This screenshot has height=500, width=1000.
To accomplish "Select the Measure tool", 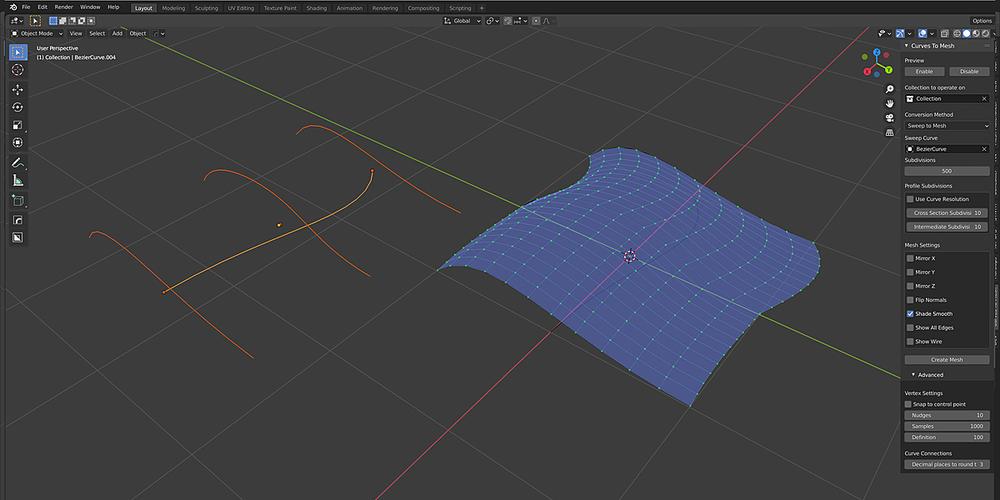I will coord(18,180).
